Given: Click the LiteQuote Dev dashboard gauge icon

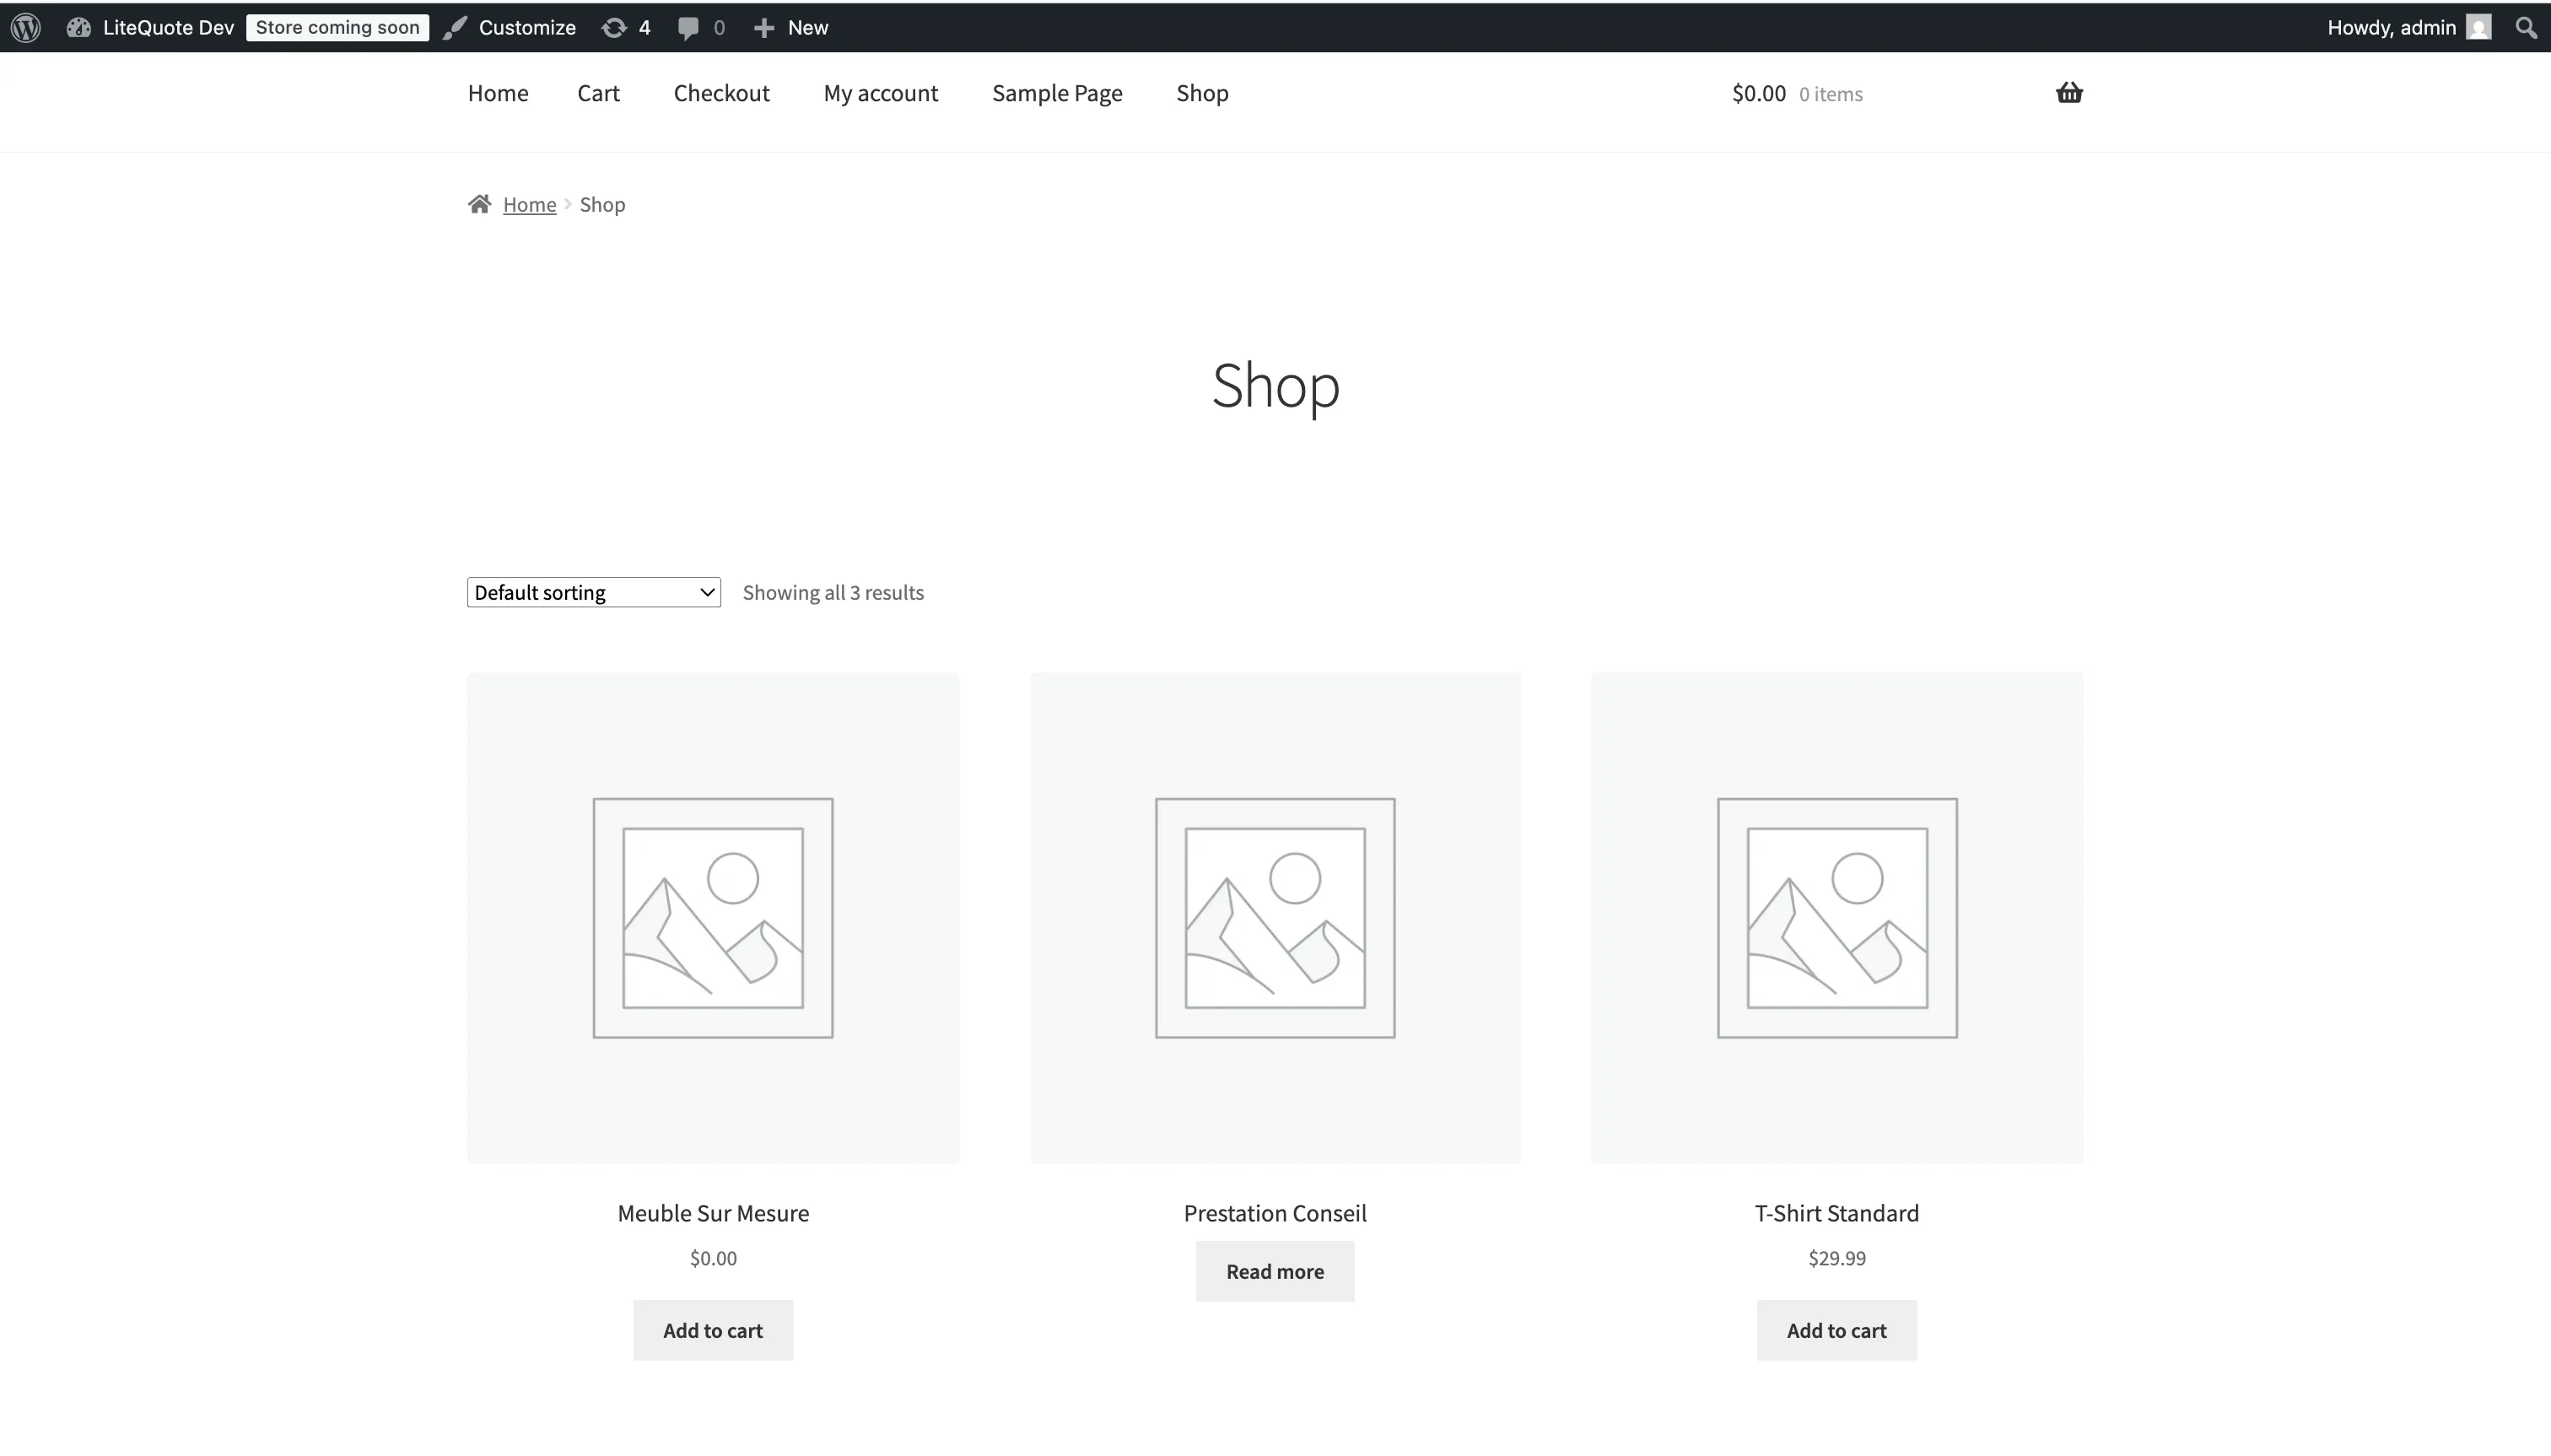Looking at the screenshot, I should click(x=79, y=27).
